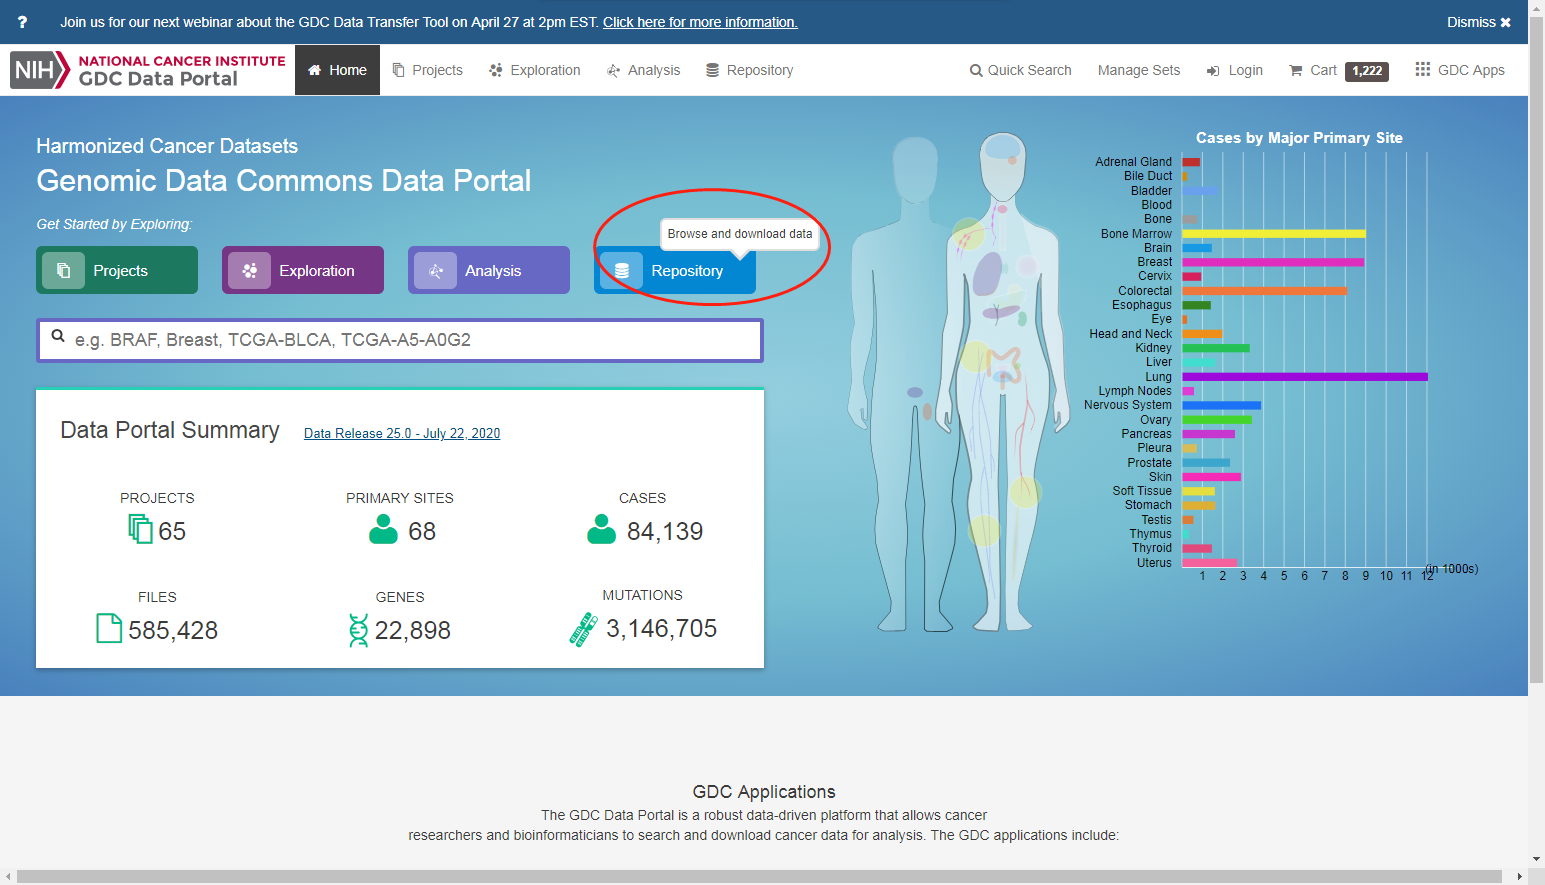Click the Genes DNA helix icon
The image size is (1545, 885).
tap(358, 630)
